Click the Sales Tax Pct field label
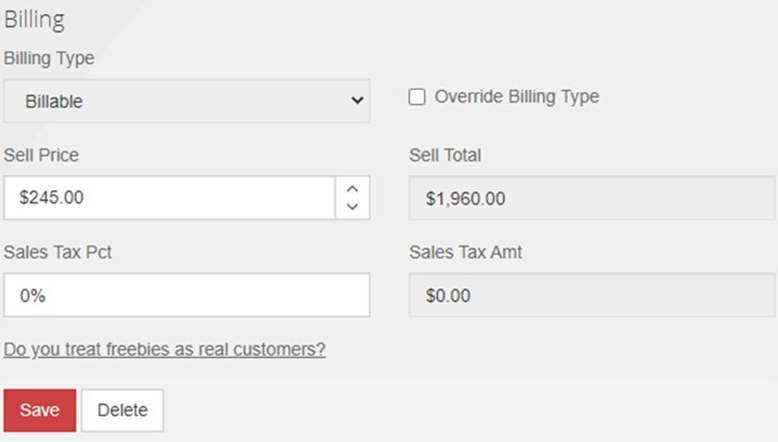This screenshot has height=442, width=778. coord(58,252)
